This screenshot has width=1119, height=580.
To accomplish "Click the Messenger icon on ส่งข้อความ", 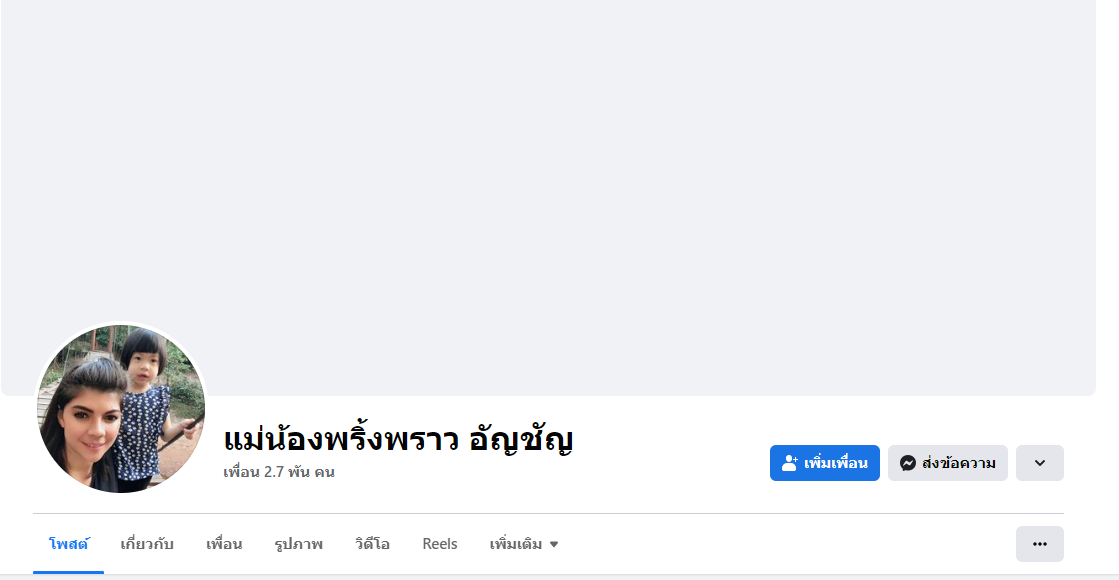I will [x=908, y=463].
